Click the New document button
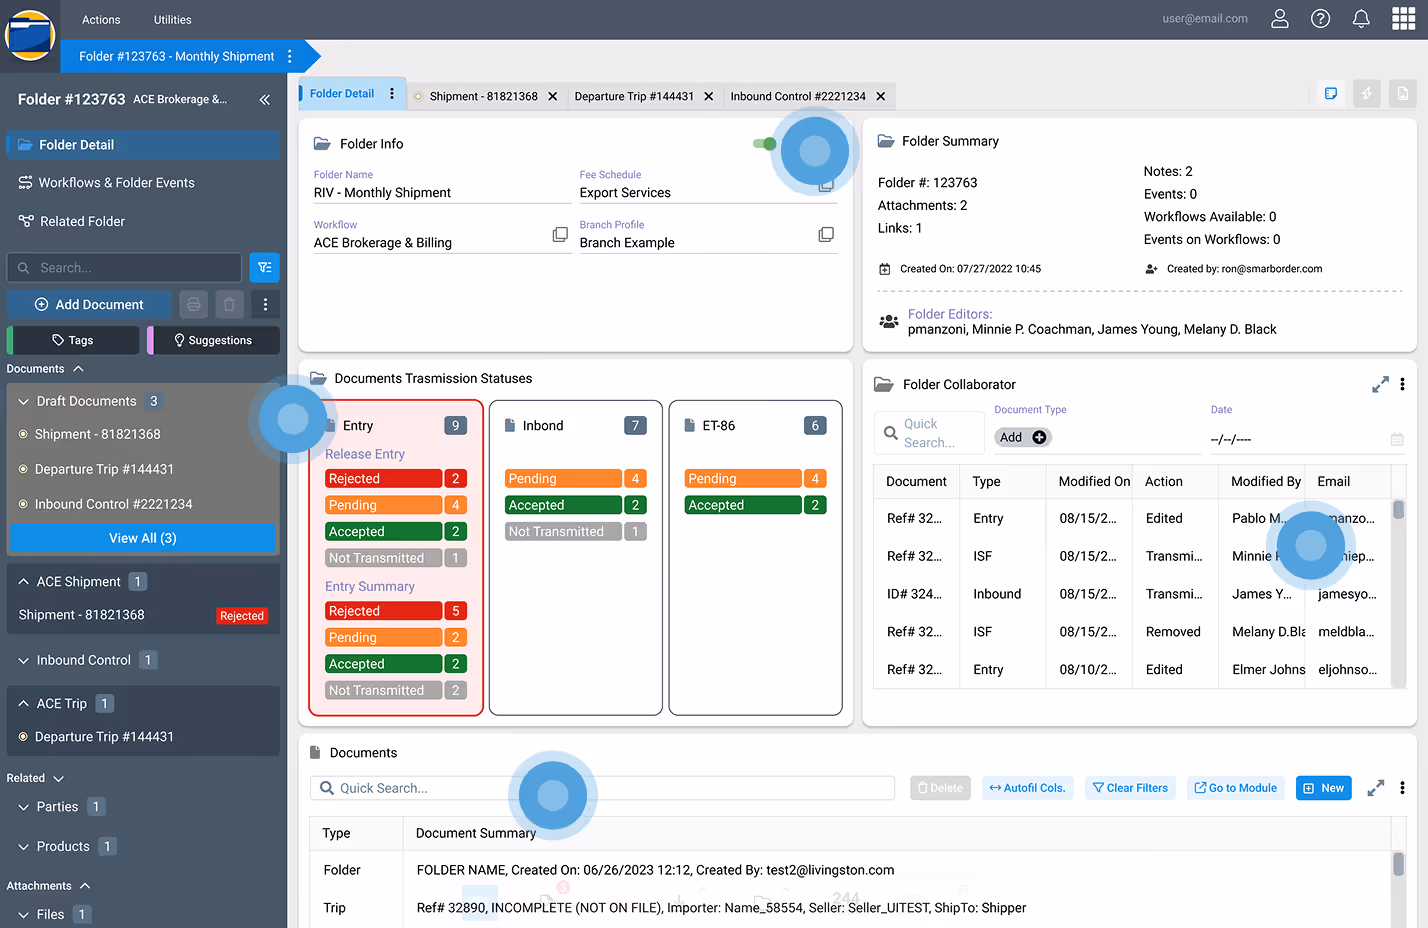Image resolution: width=1428 pixels, height=928 pixels. pos(1324,788)
